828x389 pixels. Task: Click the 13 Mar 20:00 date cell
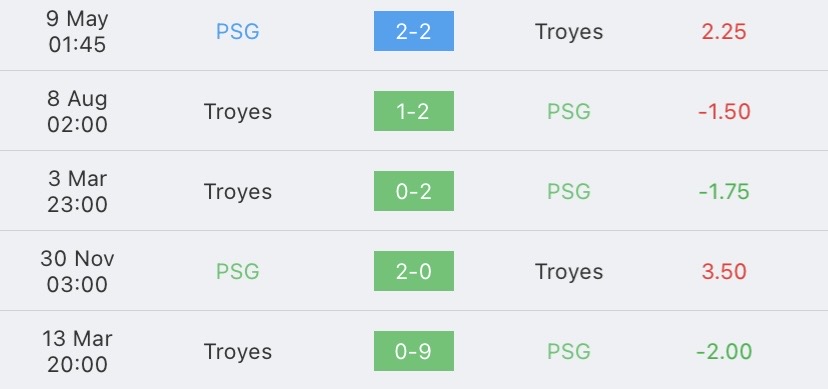[77, 352]
